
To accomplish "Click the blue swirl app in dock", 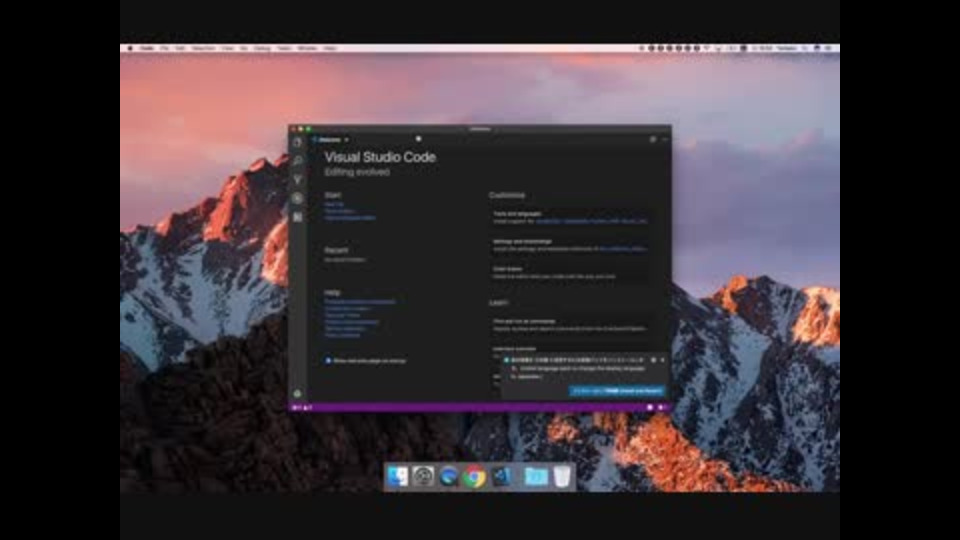I will click(x=448, y=476).
